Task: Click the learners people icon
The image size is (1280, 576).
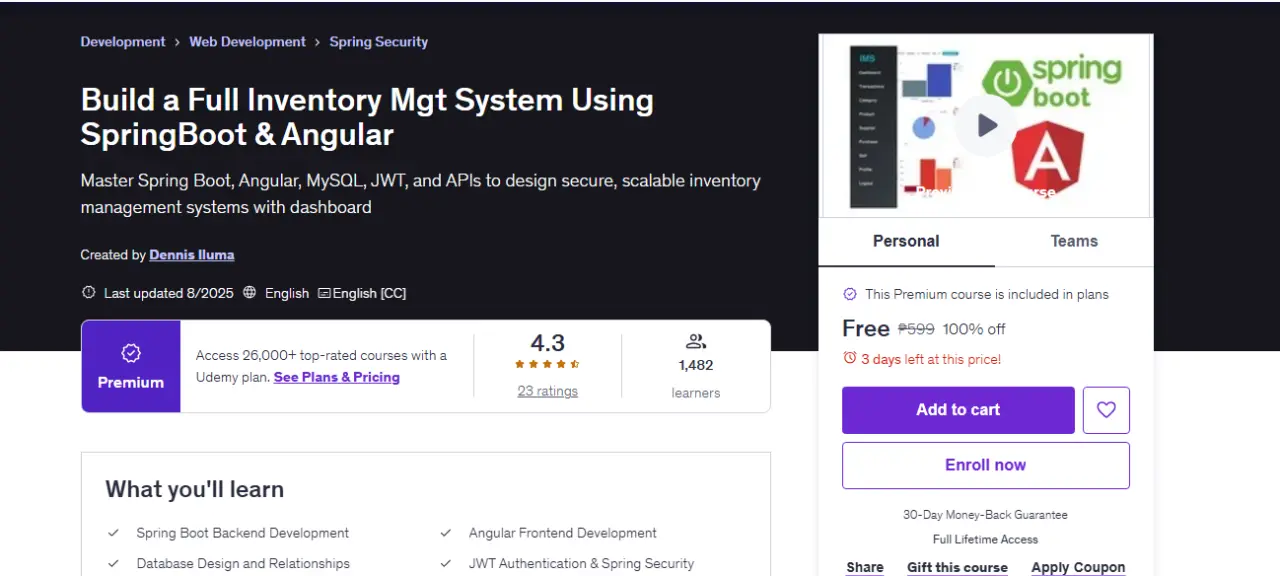Action: click(696, 341)
